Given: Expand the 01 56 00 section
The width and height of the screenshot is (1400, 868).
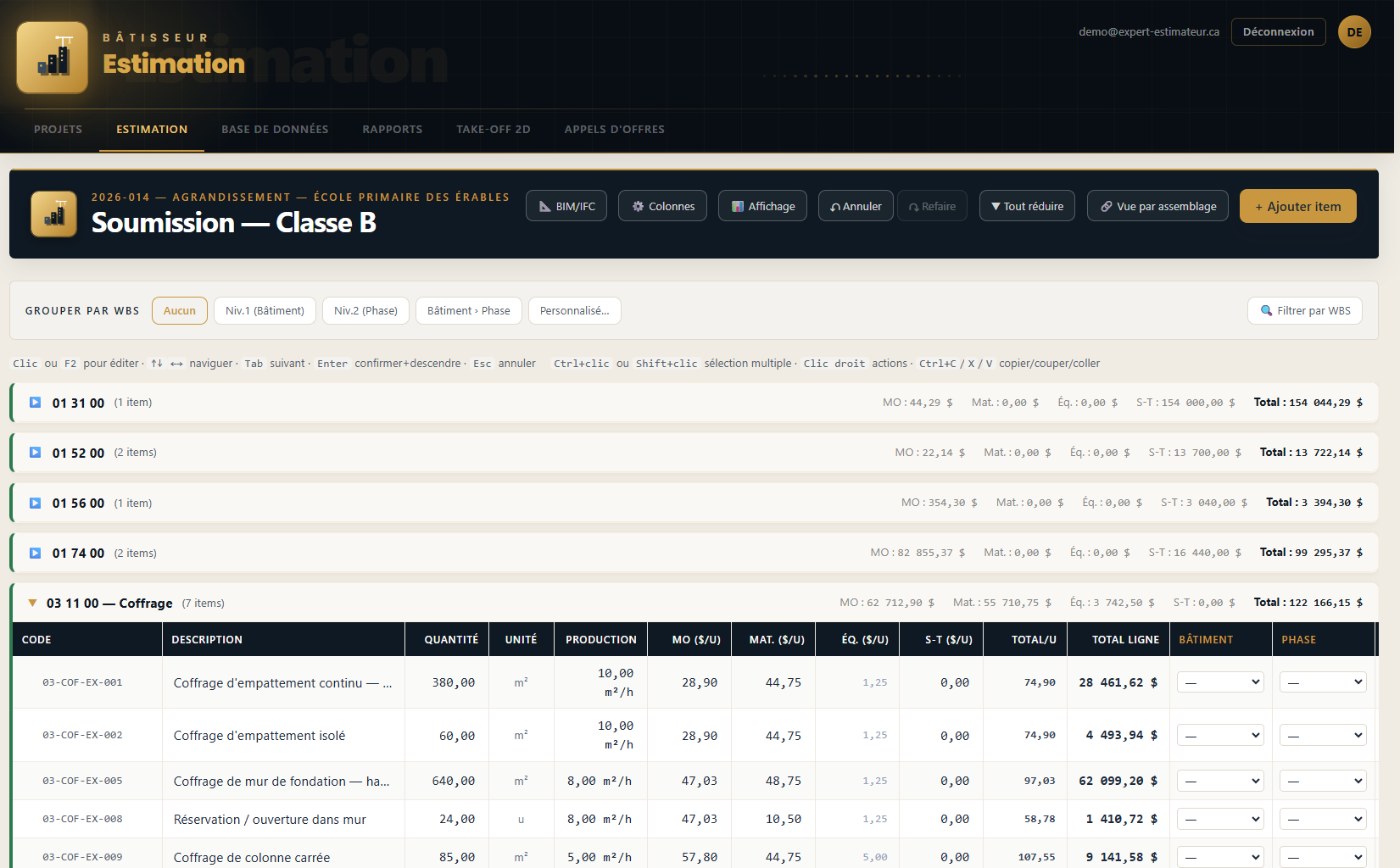Looking at the screenshot, I should pyautogui.click(x=35, y=503).
